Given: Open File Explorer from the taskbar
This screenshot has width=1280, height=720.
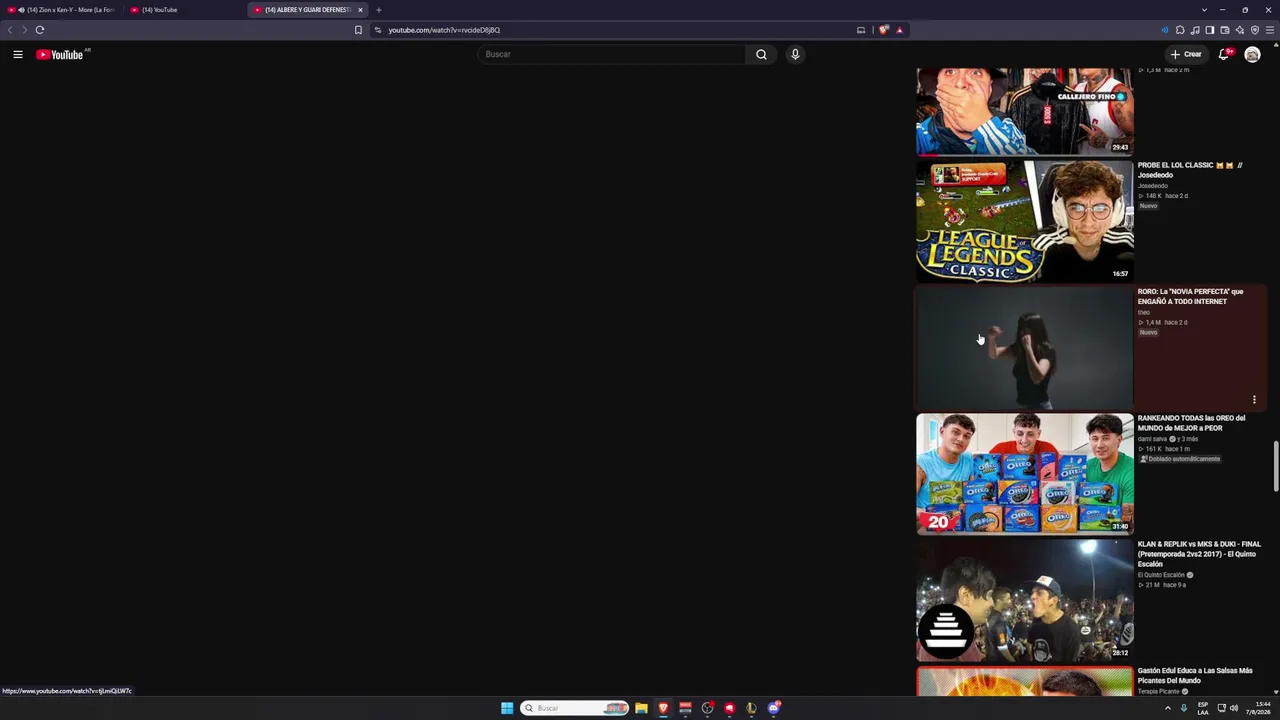Looking at the screenshot, I should point(641,708).
